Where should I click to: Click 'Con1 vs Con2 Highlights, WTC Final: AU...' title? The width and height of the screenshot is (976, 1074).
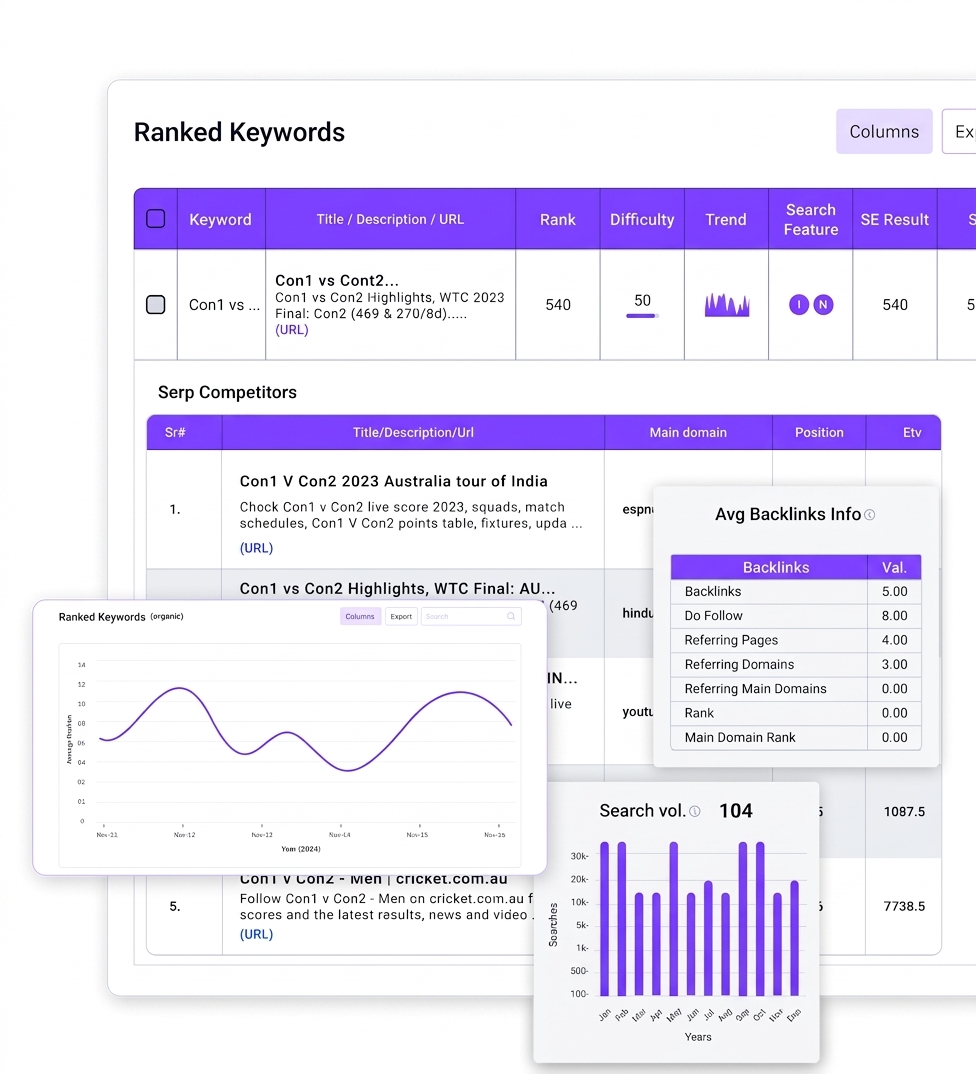click(x=397, y=588)
